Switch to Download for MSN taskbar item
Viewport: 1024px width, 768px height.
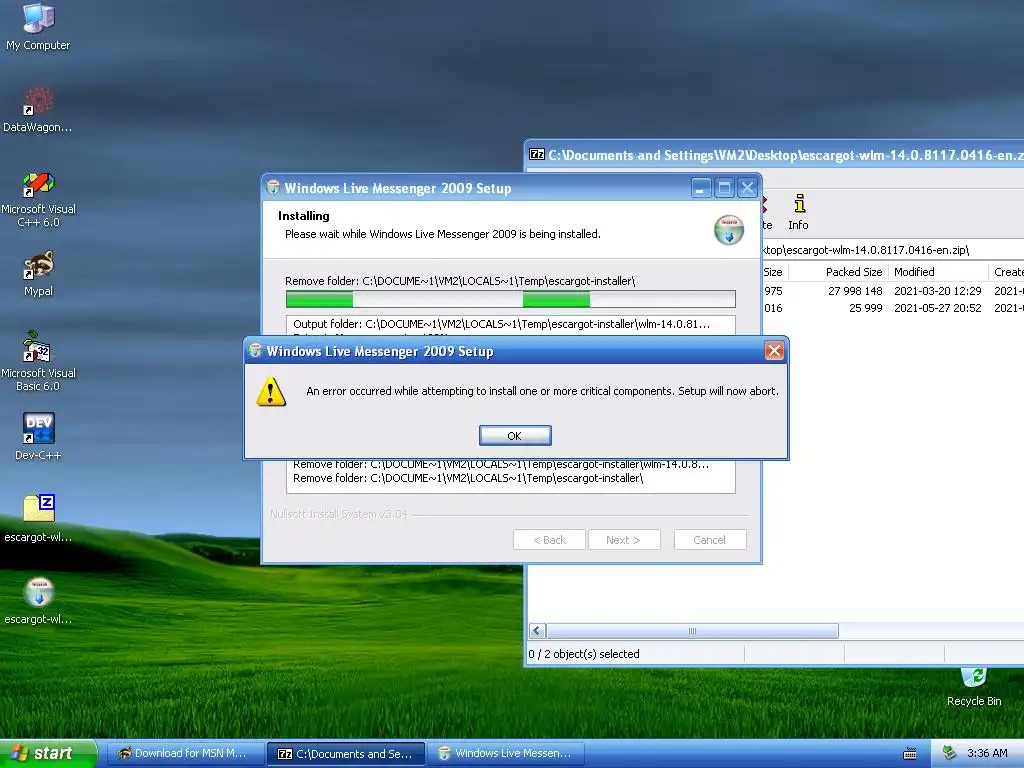pyautogui.click(x=184, y=754)
